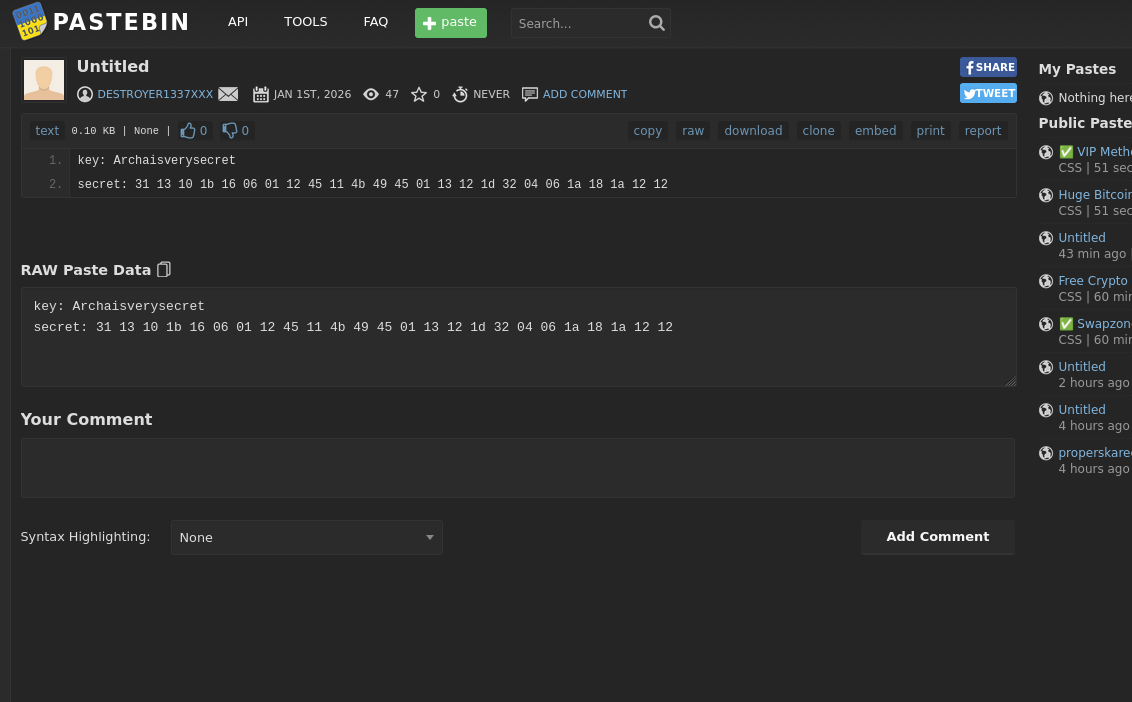
Task: Click the thumbs up like icon
Action: [188, 131]
